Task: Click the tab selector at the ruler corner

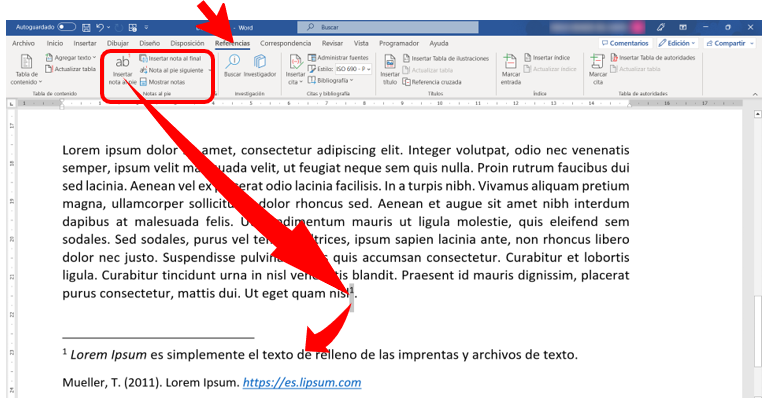Action: click(12, 104)
